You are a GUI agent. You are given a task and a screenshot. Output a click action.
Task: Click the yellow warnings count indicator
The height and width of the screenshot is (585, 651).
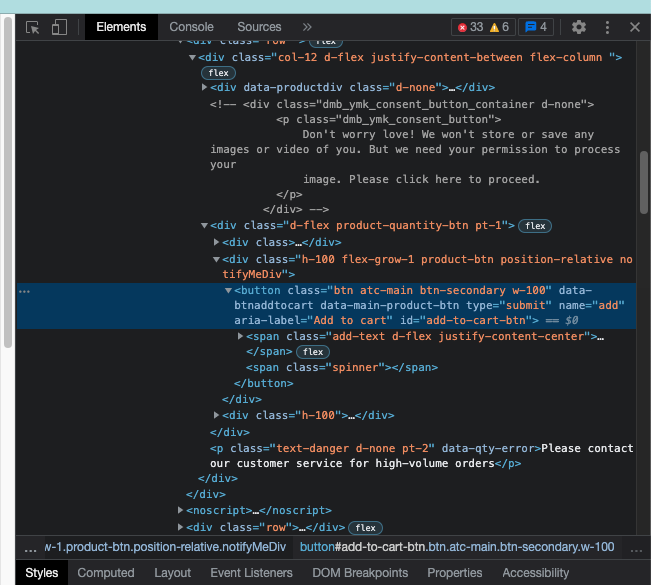[x=500, y=28]
